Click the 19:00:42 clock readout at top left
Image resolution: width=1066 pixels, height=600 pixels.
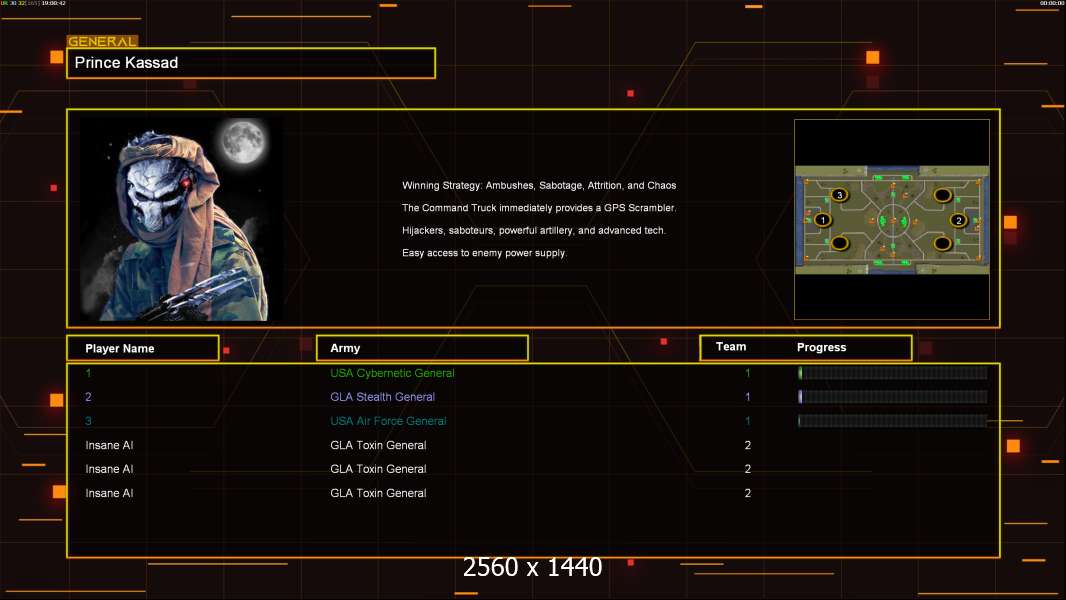click(54, 3)
